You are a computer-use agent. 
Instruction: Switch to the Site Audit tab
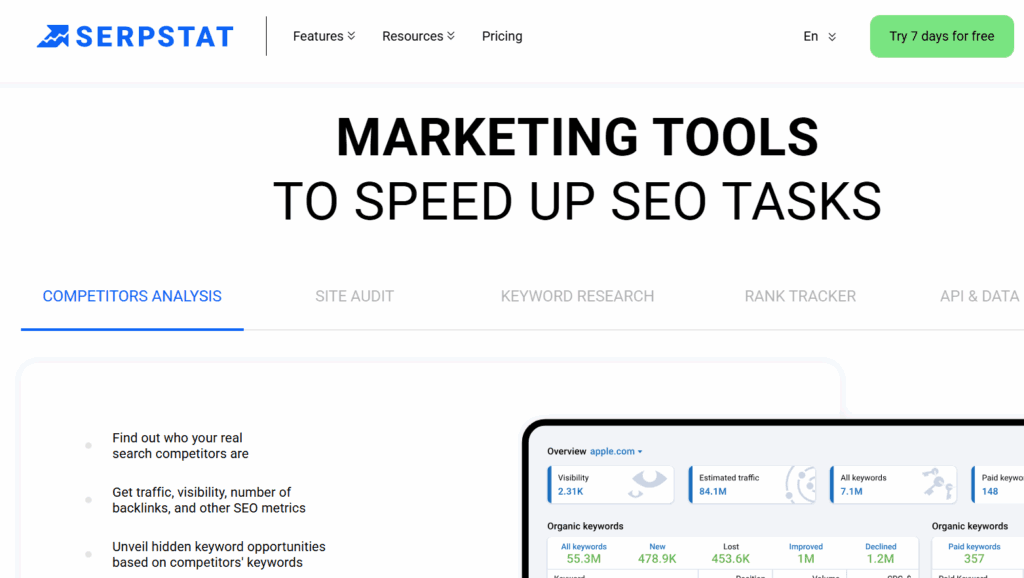click(x=354, y=296)
